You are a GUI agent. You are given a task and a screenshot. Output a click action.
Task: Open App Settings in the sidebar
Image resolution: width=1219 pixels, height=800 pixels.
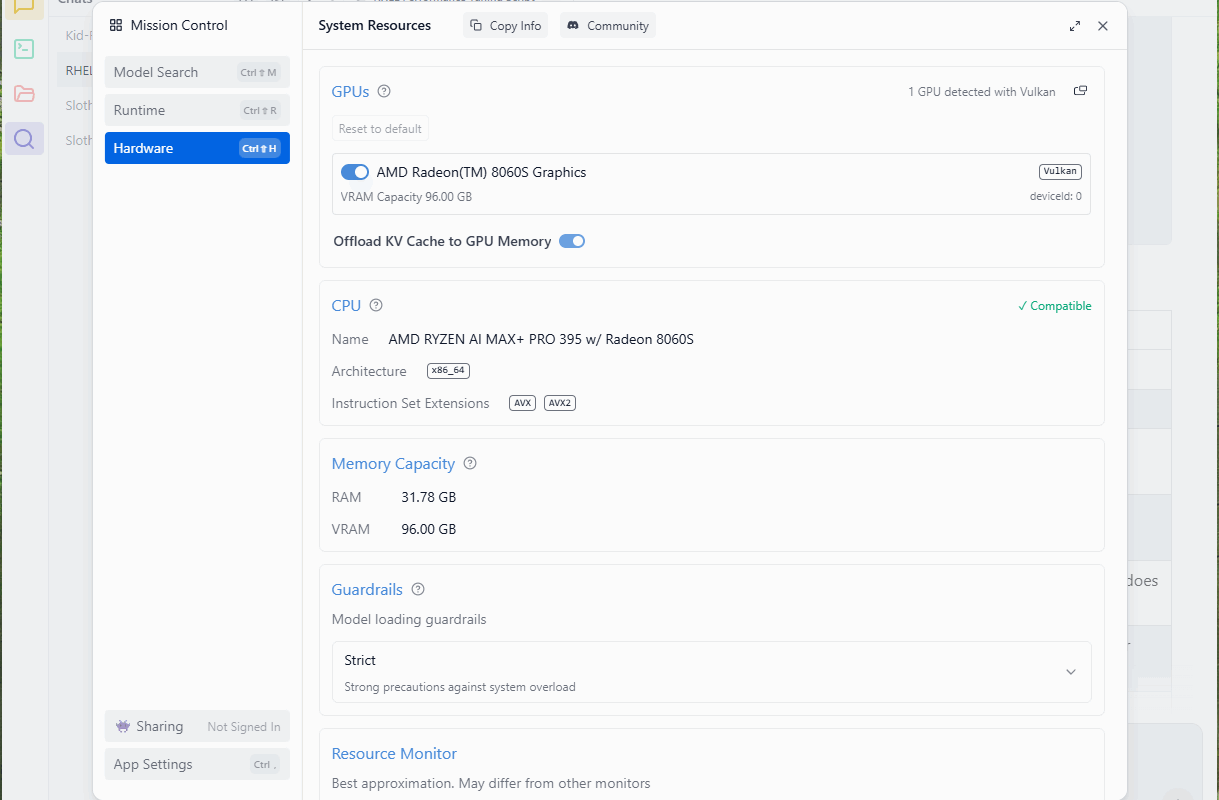[197, 764]
